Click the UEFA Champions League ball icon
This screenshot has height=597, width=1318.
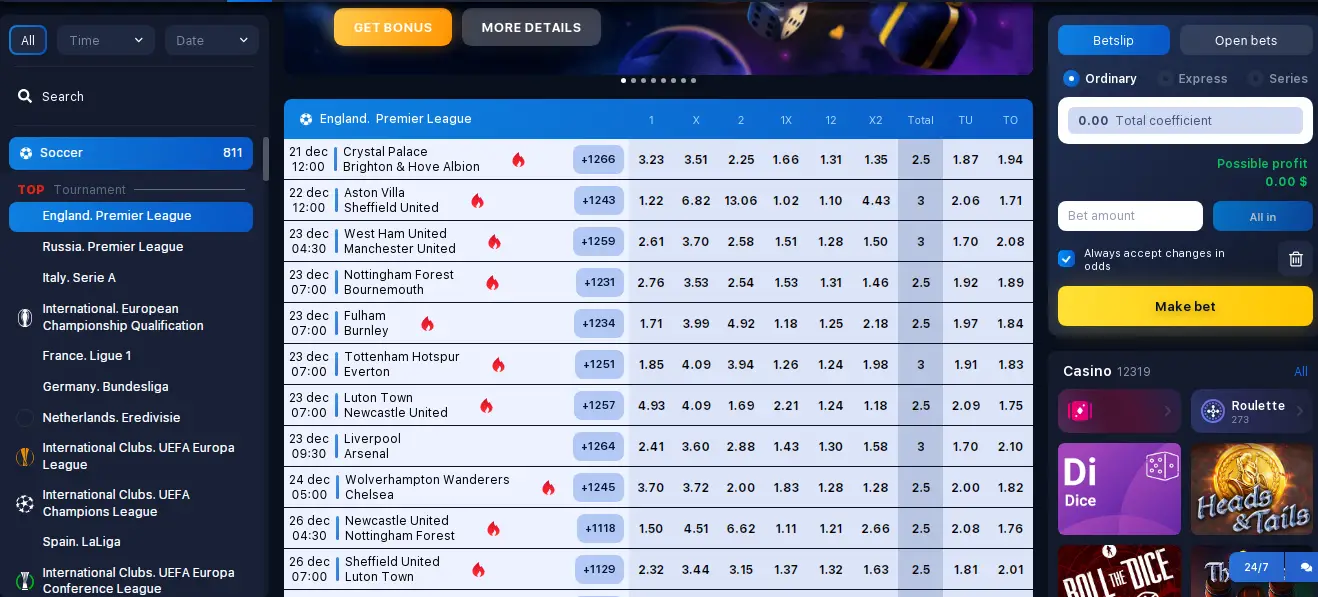pyautogui.click(x=25, y=503)
